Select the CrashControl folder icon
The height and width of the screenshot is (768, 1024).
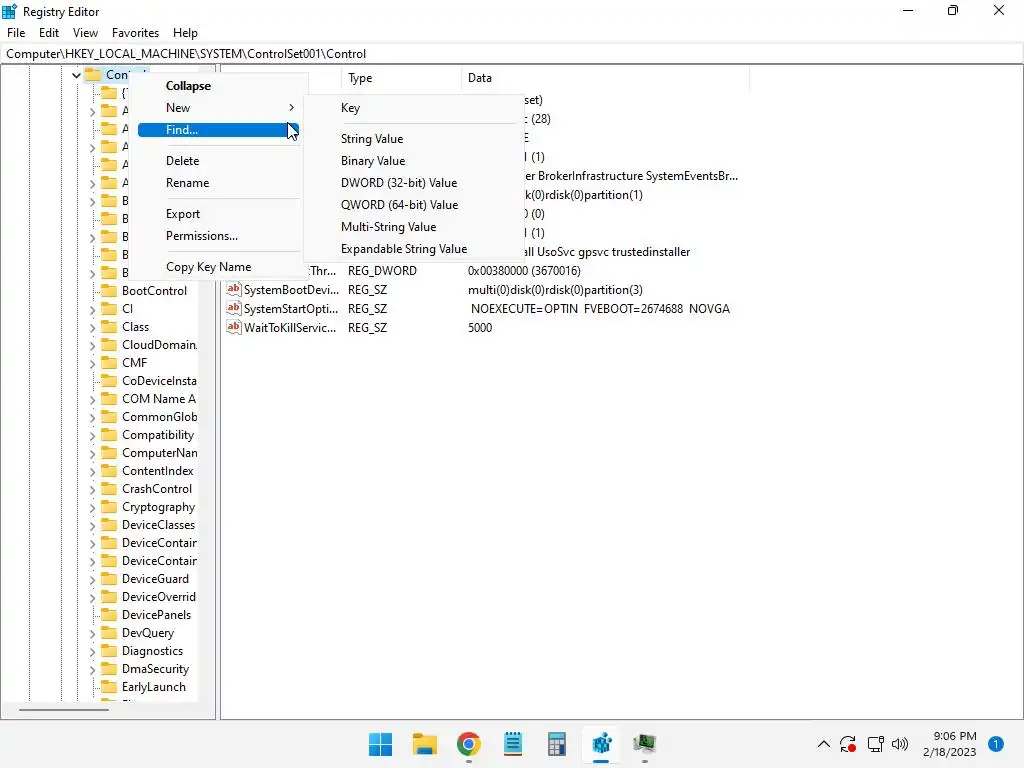[109, 488]
